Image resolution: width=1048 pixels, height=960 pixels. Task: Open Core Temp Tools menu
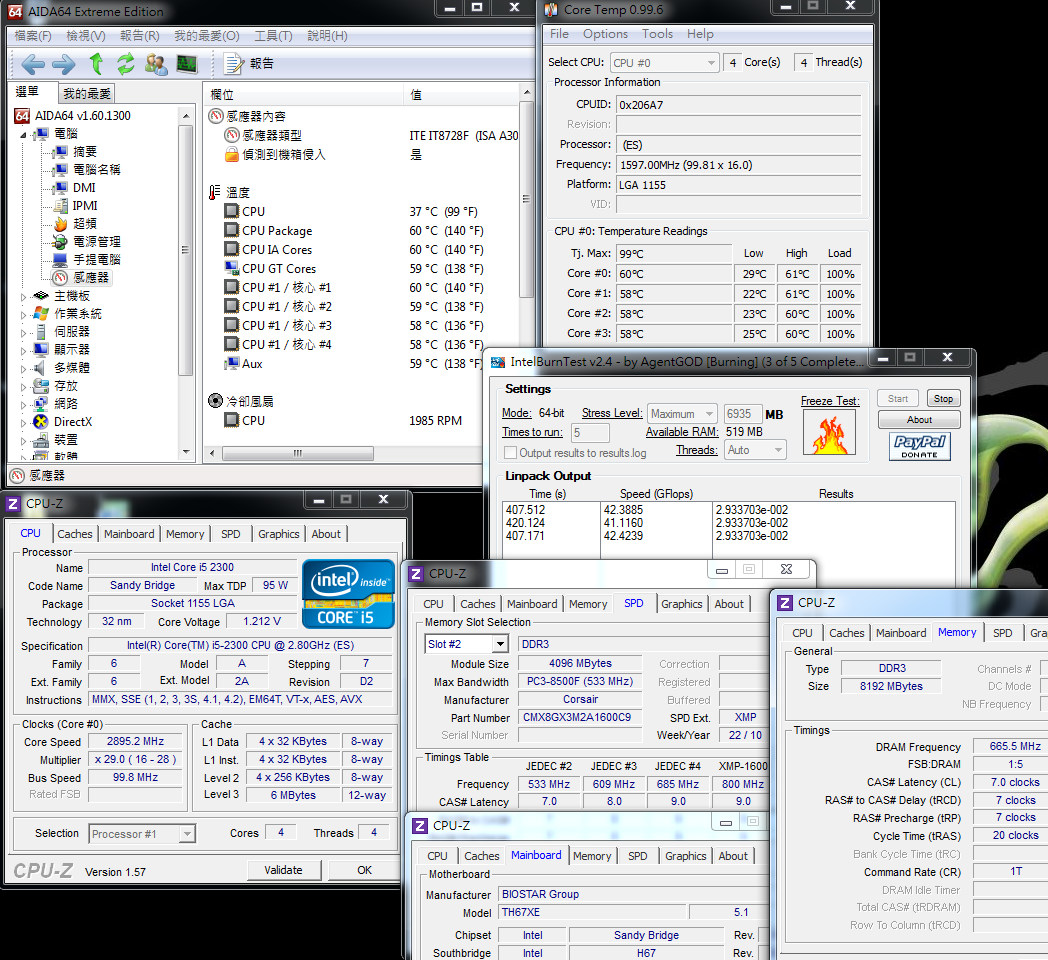point(658,34)
